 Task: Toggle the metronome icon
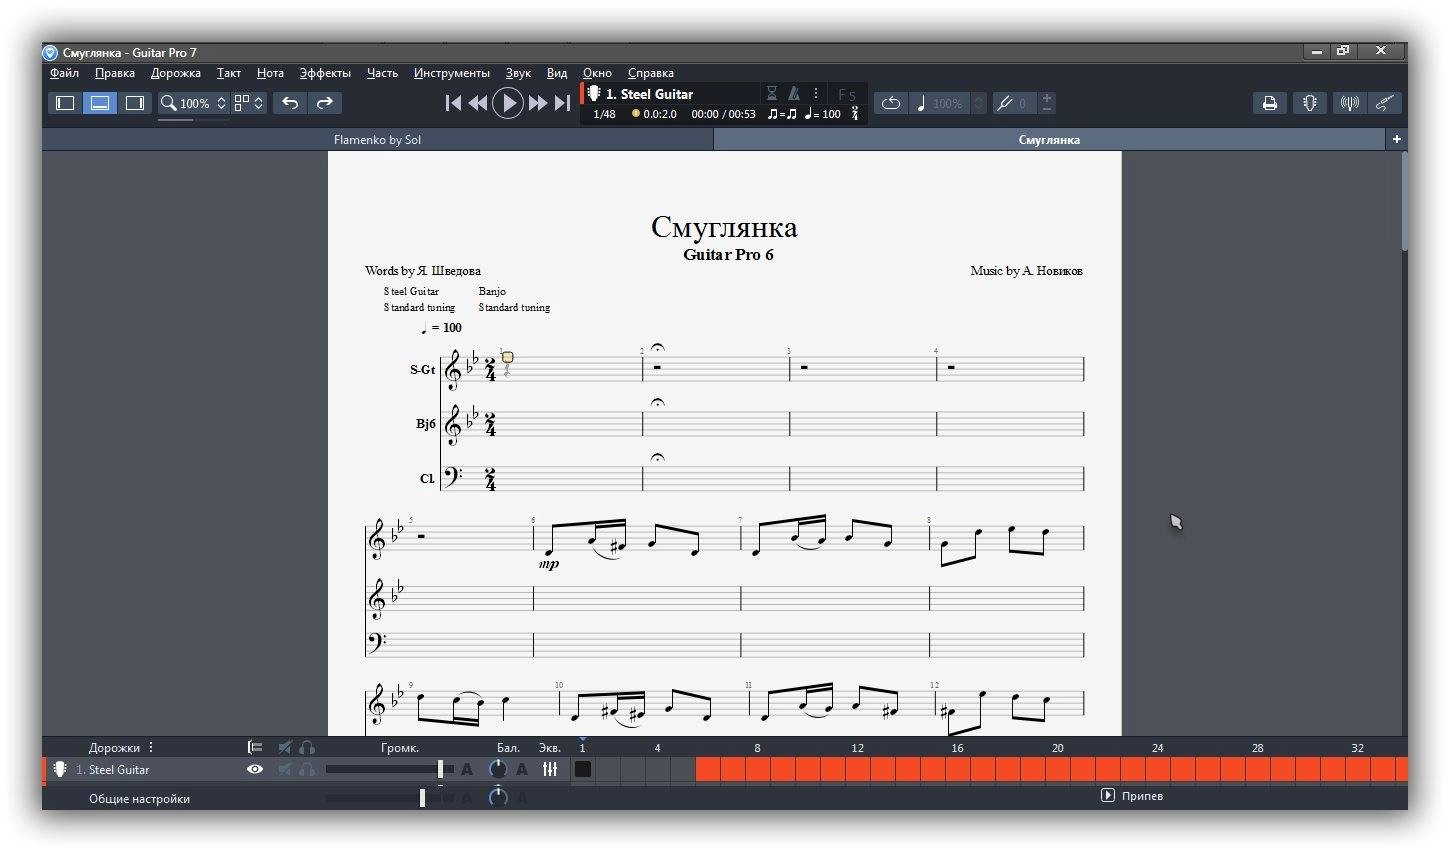[794, 93]
